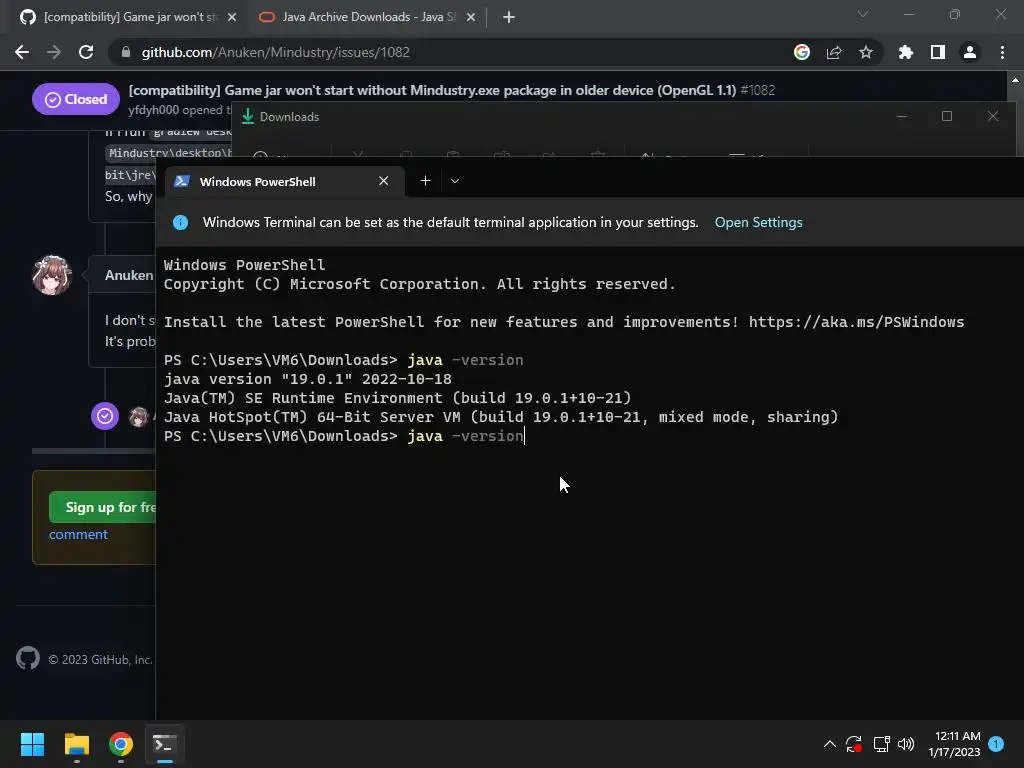The image size is (1024, 768).
Task: Expand Chrome tab search chevron
Action: click(863, 14)
